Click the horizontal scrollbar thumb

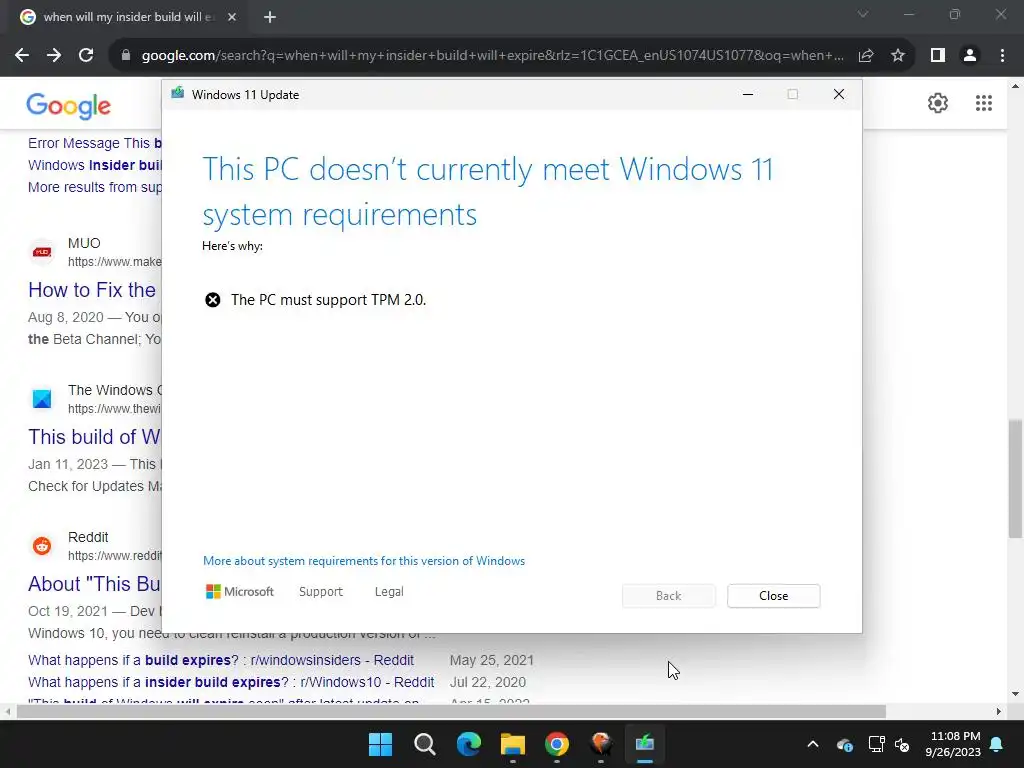click(x=451, y=711)
